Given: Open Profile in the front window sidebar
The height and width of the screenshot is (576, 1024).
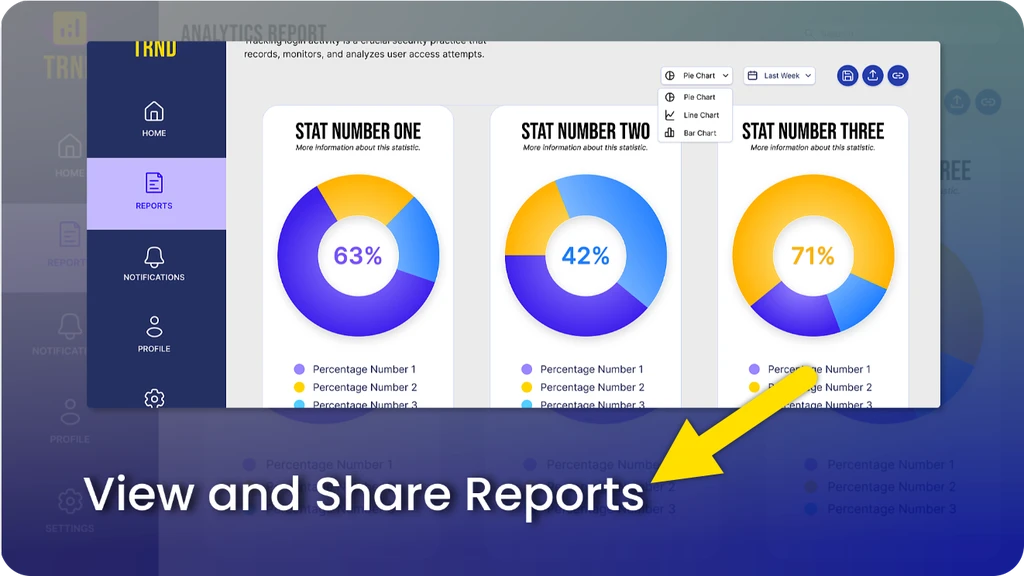Looking at the screenshot, I should (x=154, y=334).
